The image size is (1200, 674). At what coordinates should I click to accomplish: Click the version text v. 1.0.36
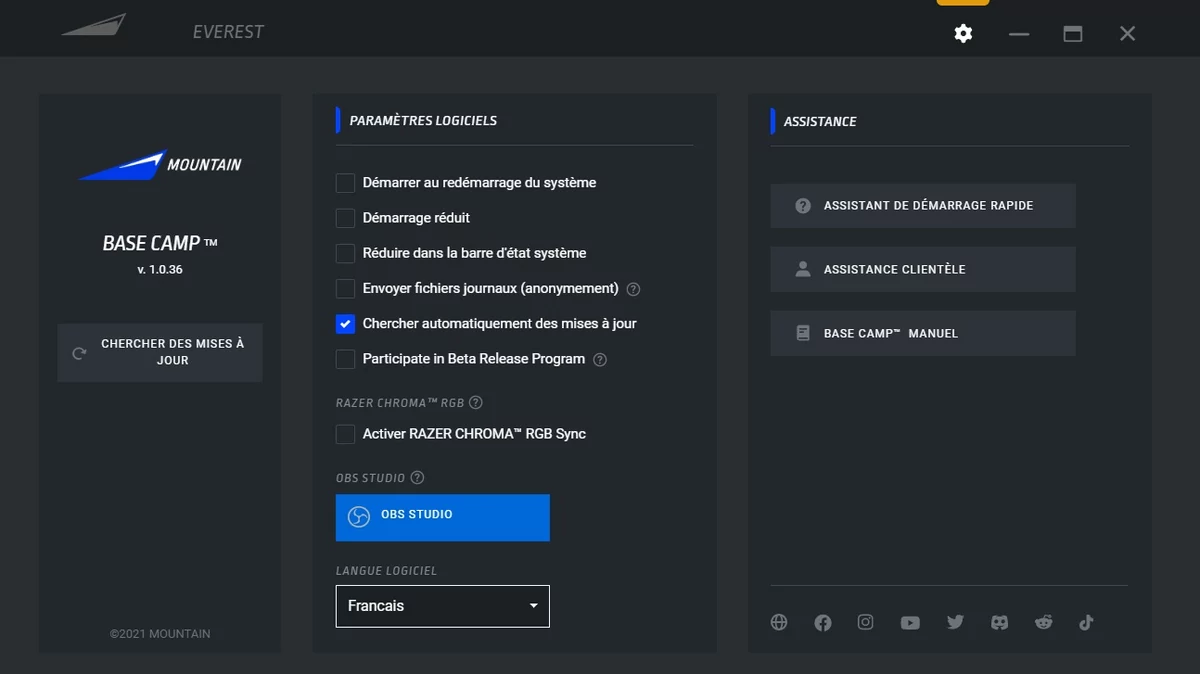tap(160, 270)
